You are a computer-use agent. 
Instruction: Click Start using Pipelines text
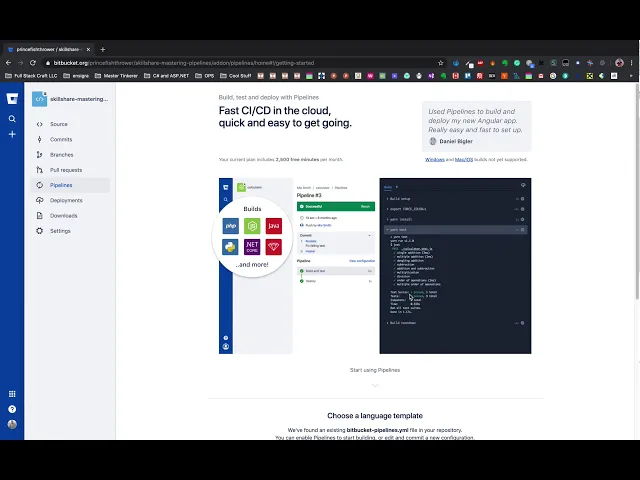coord(375,370)
